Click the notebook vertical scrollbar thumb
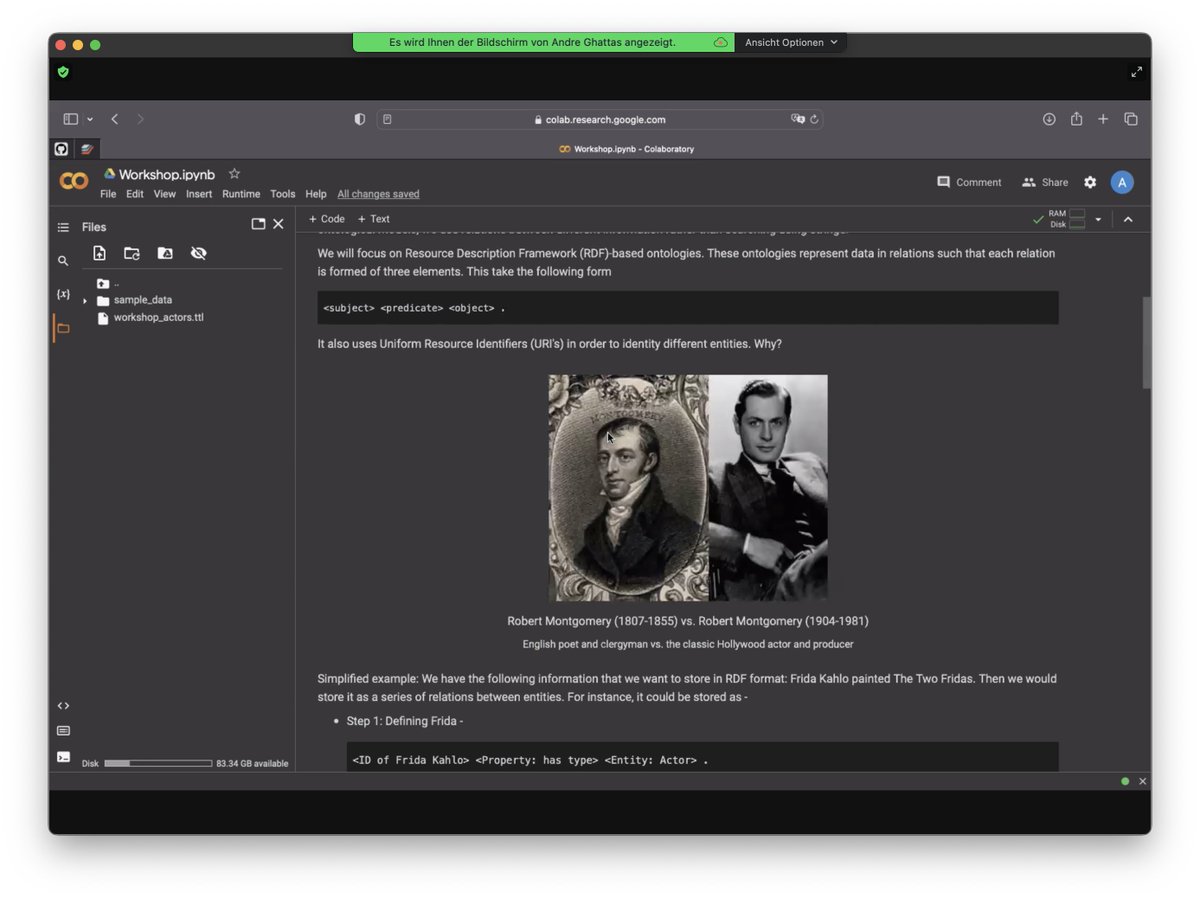Viewport: 1200px width, 899px height. pos(1146,342)
